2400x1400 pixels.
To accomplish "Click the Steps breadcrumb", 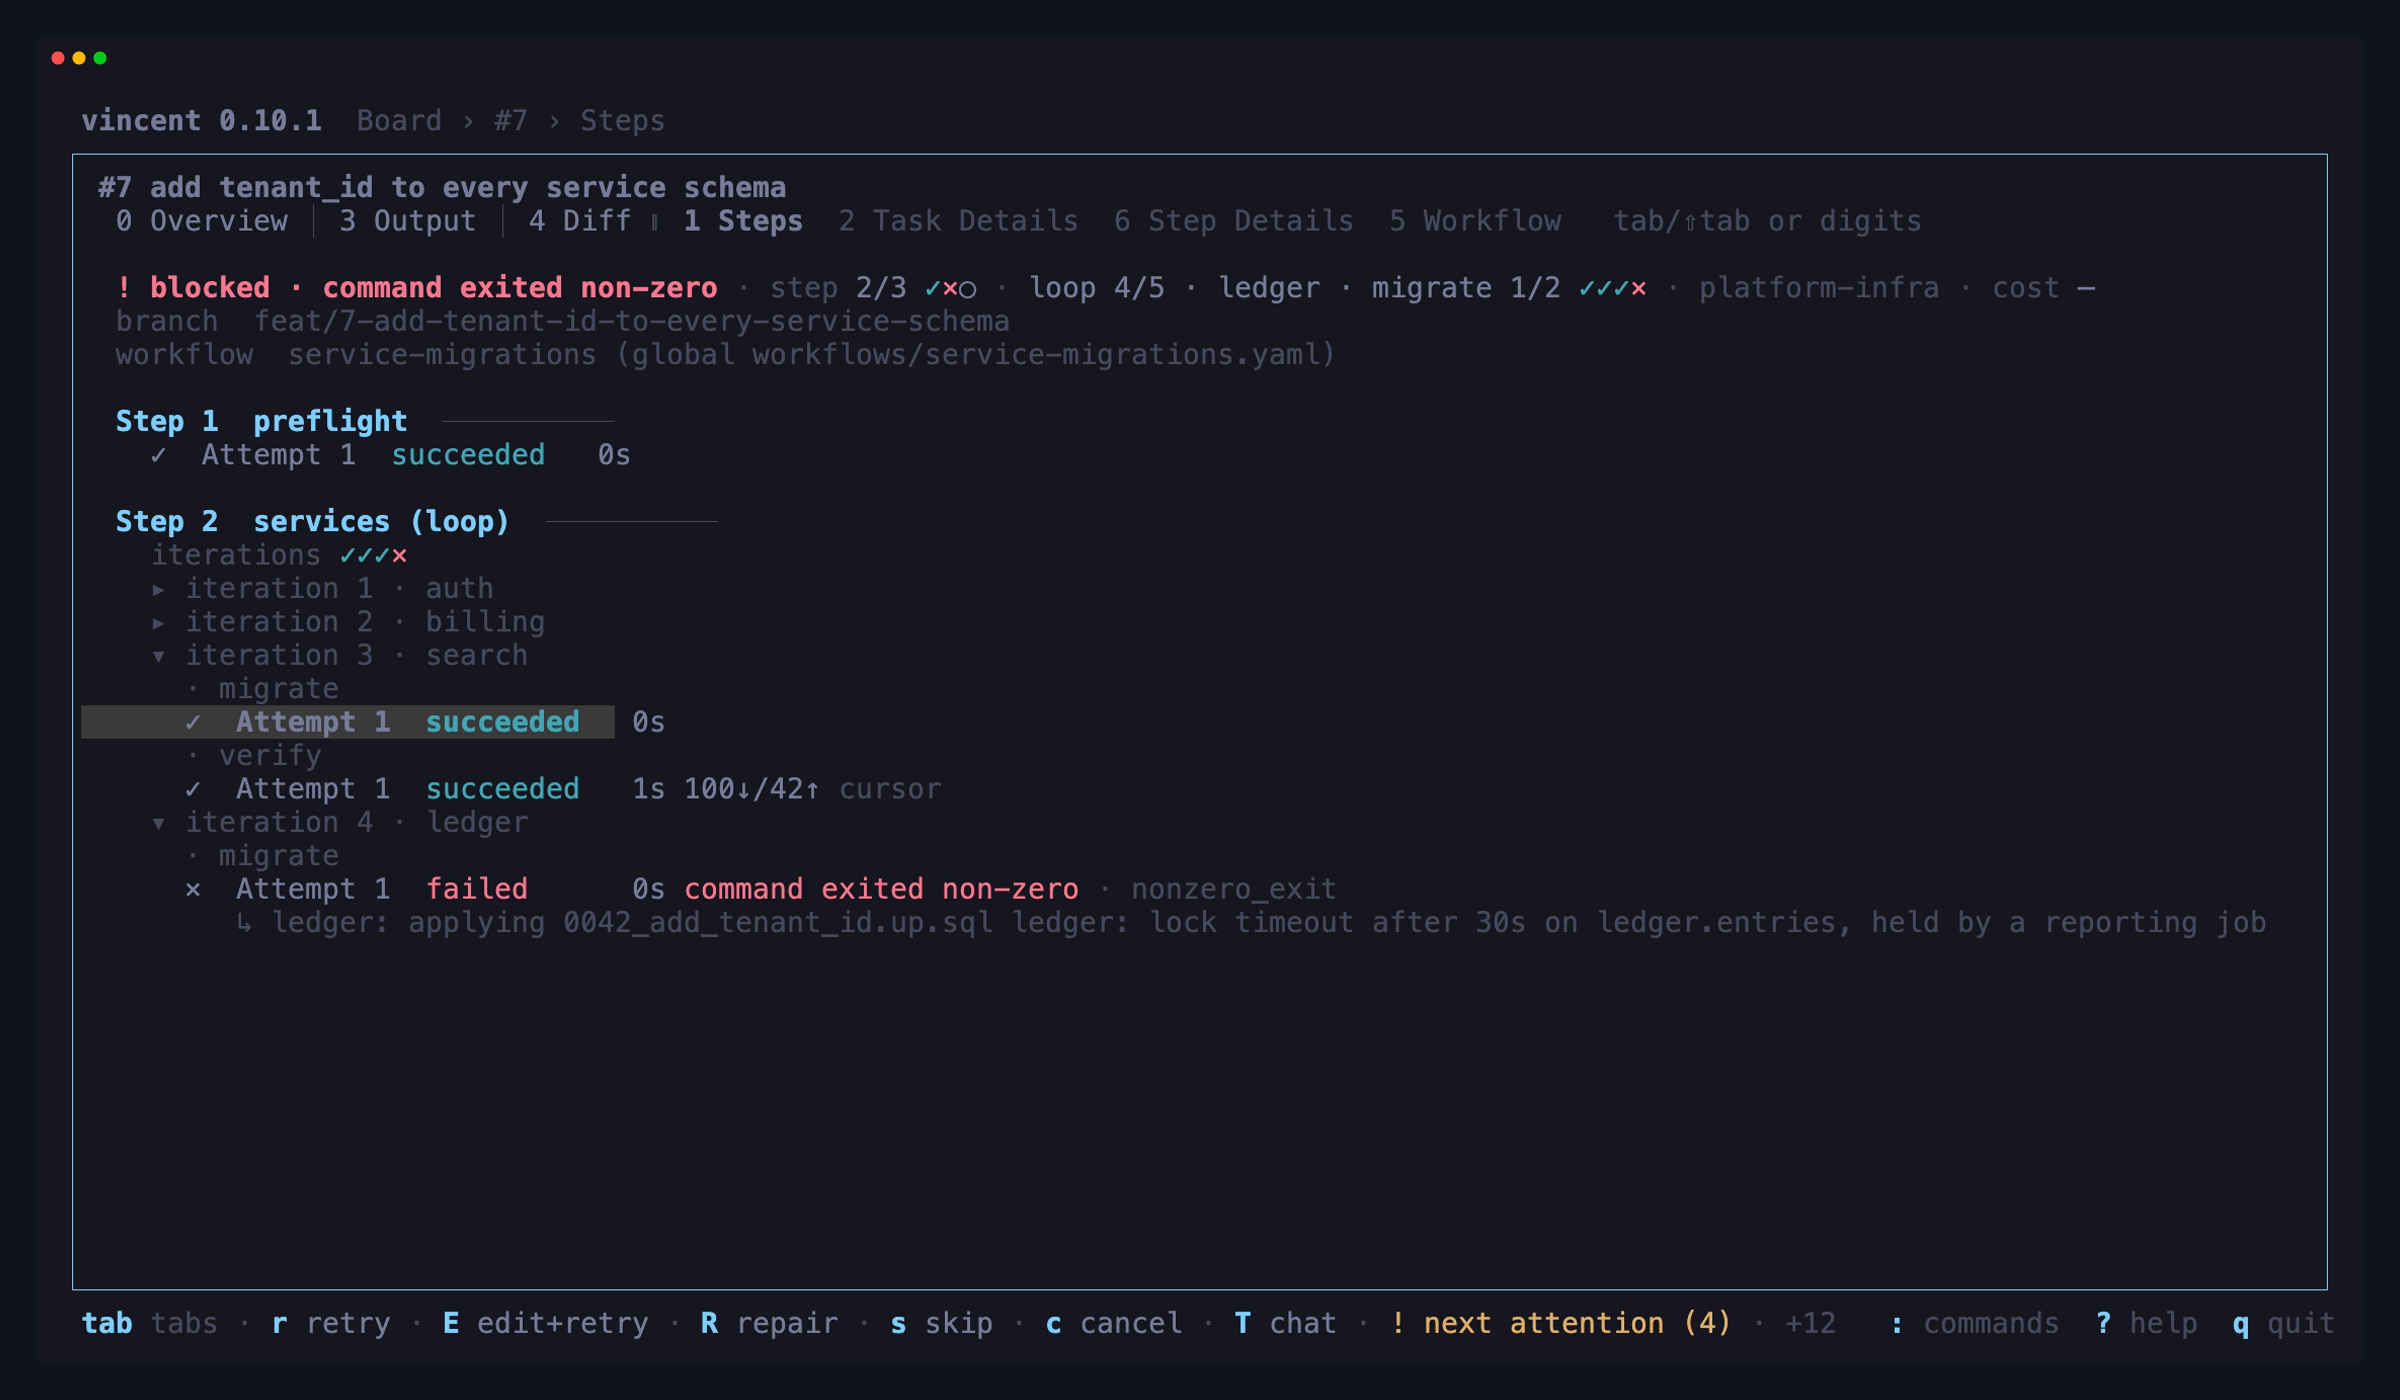I will tap(622, 121).
